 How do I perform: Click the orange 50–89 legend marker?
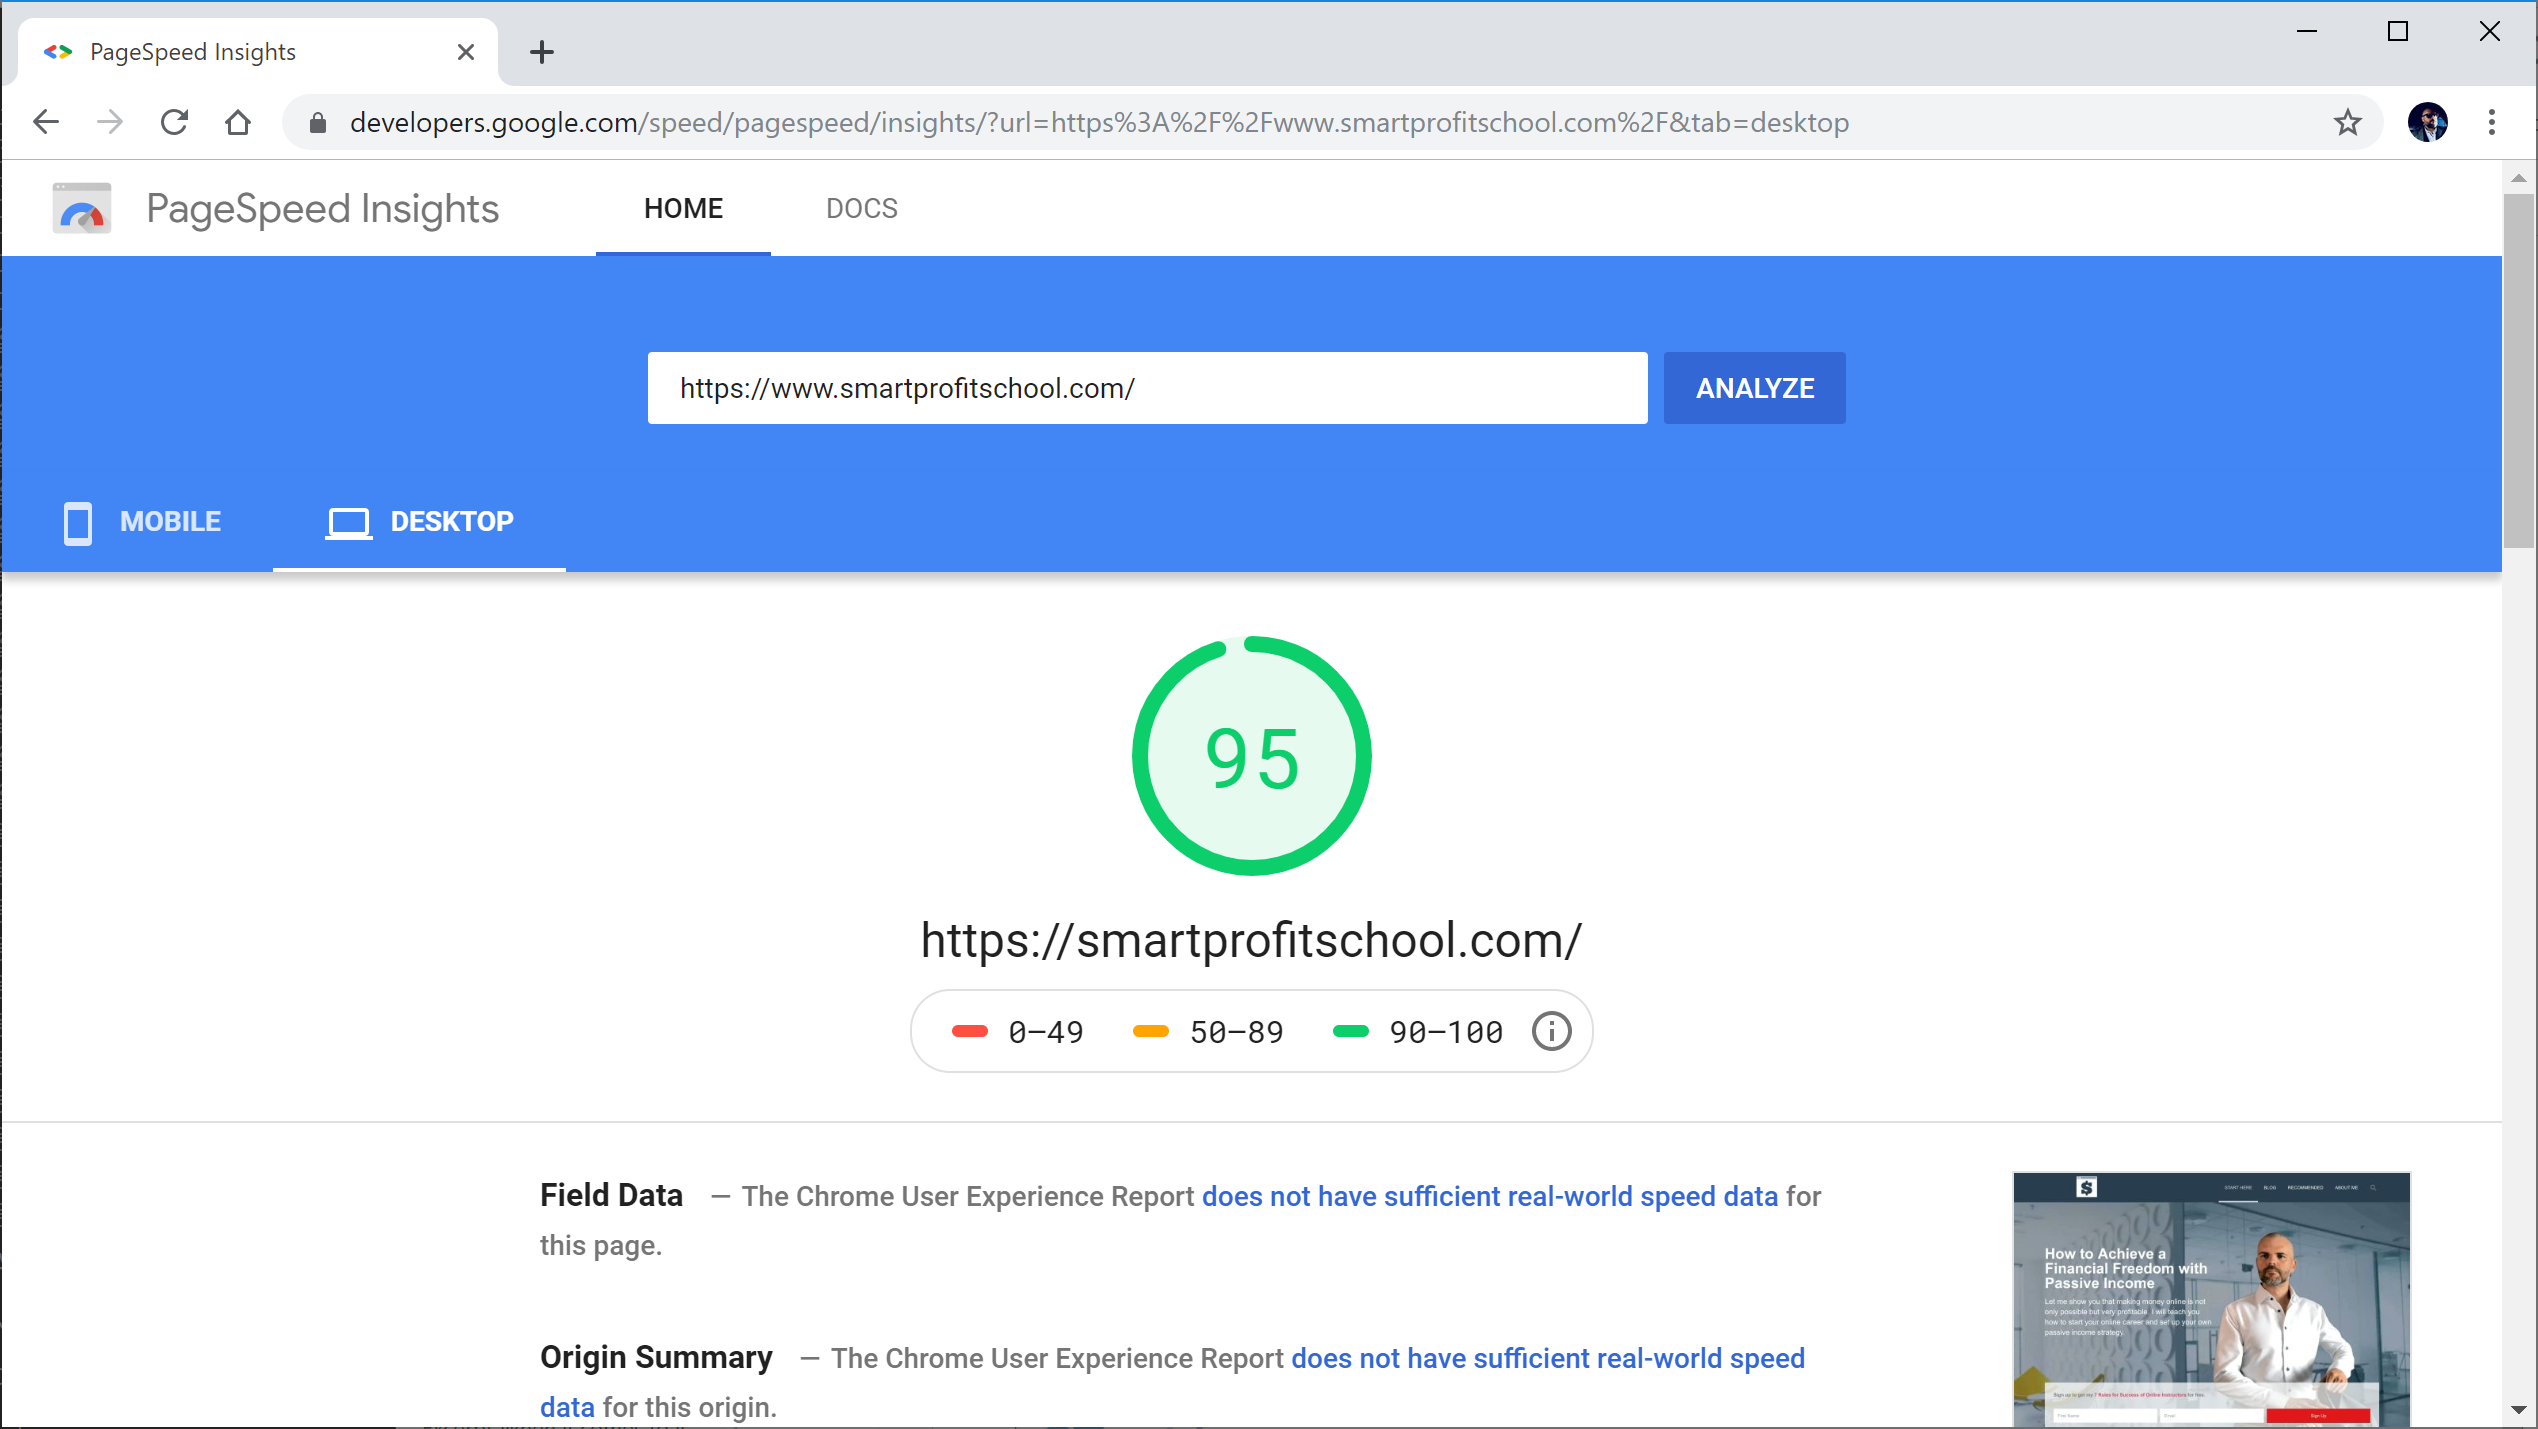tap(1150, 1031)
